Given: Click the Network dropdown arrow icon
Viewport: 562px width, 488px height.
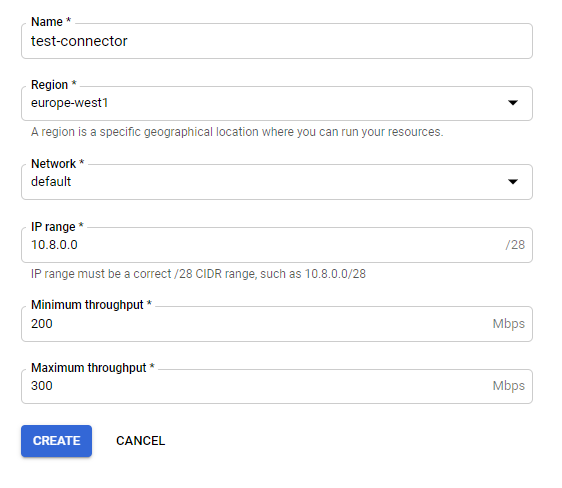Looking at the screenshot, I should (513, 182).
